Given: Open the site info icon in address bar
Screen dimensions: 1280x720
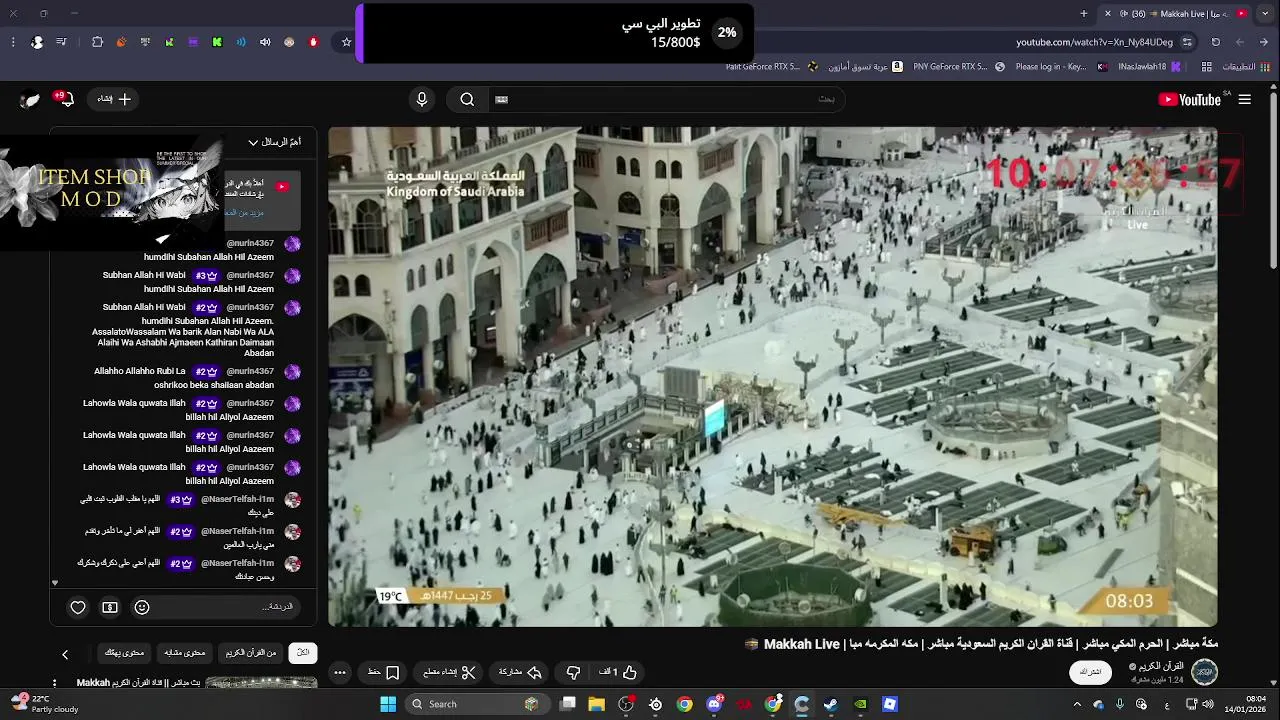Looking at the screenshot, I should click(1187, 42).
